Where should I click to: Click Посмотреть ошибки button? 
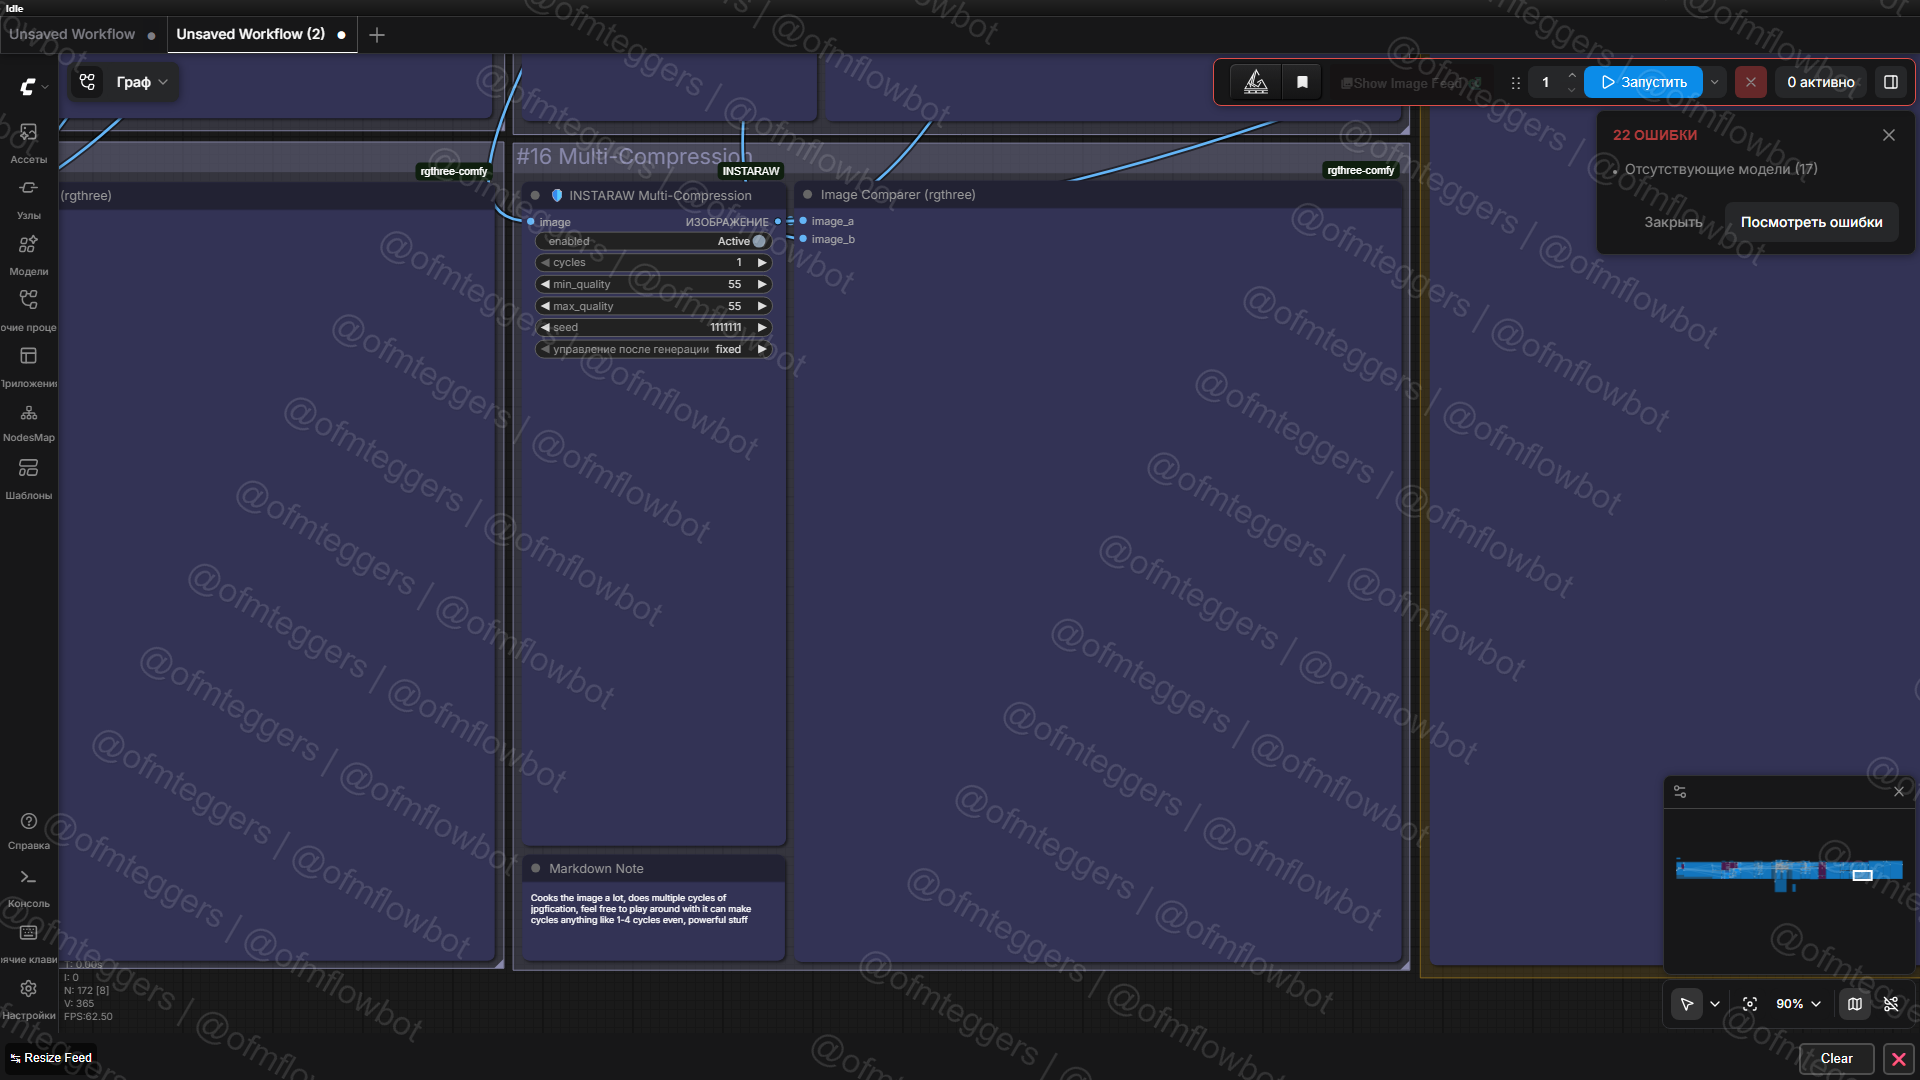point(1811,222)
